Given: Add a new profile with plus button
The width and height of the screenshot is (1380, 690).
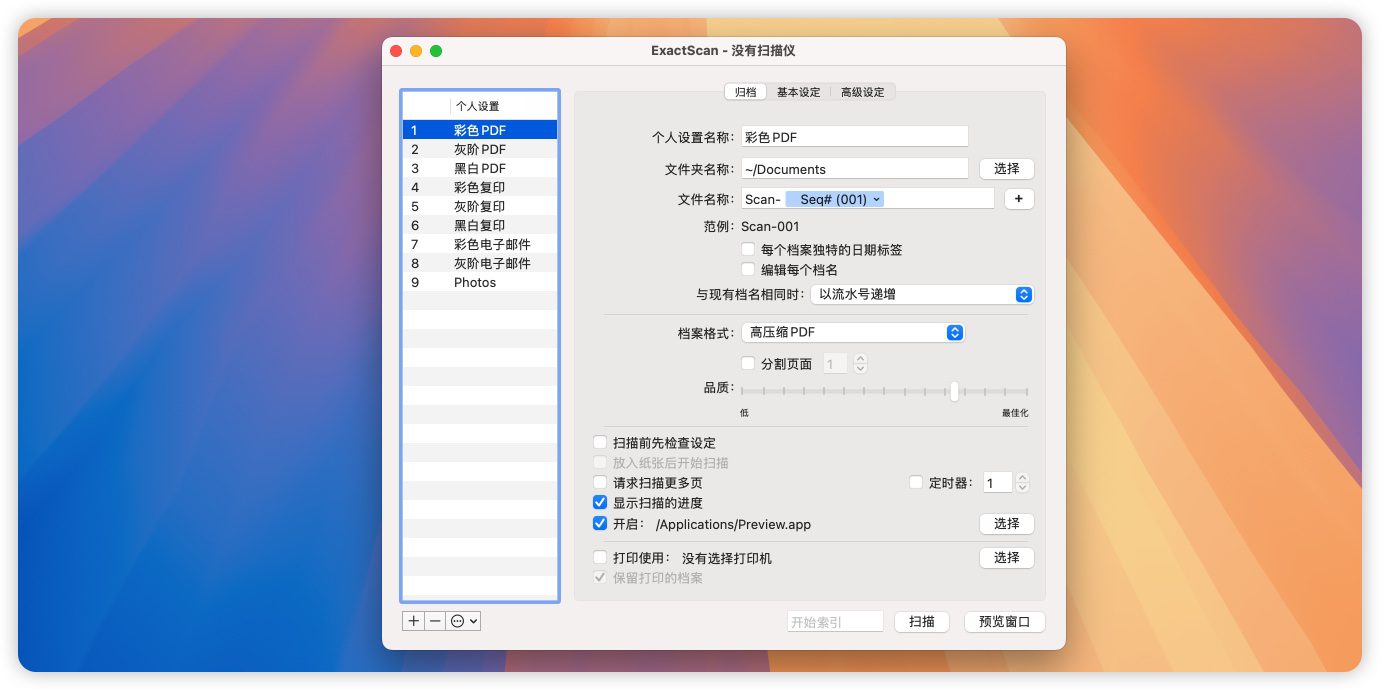Looking at the screenshot, I should 413,621.
